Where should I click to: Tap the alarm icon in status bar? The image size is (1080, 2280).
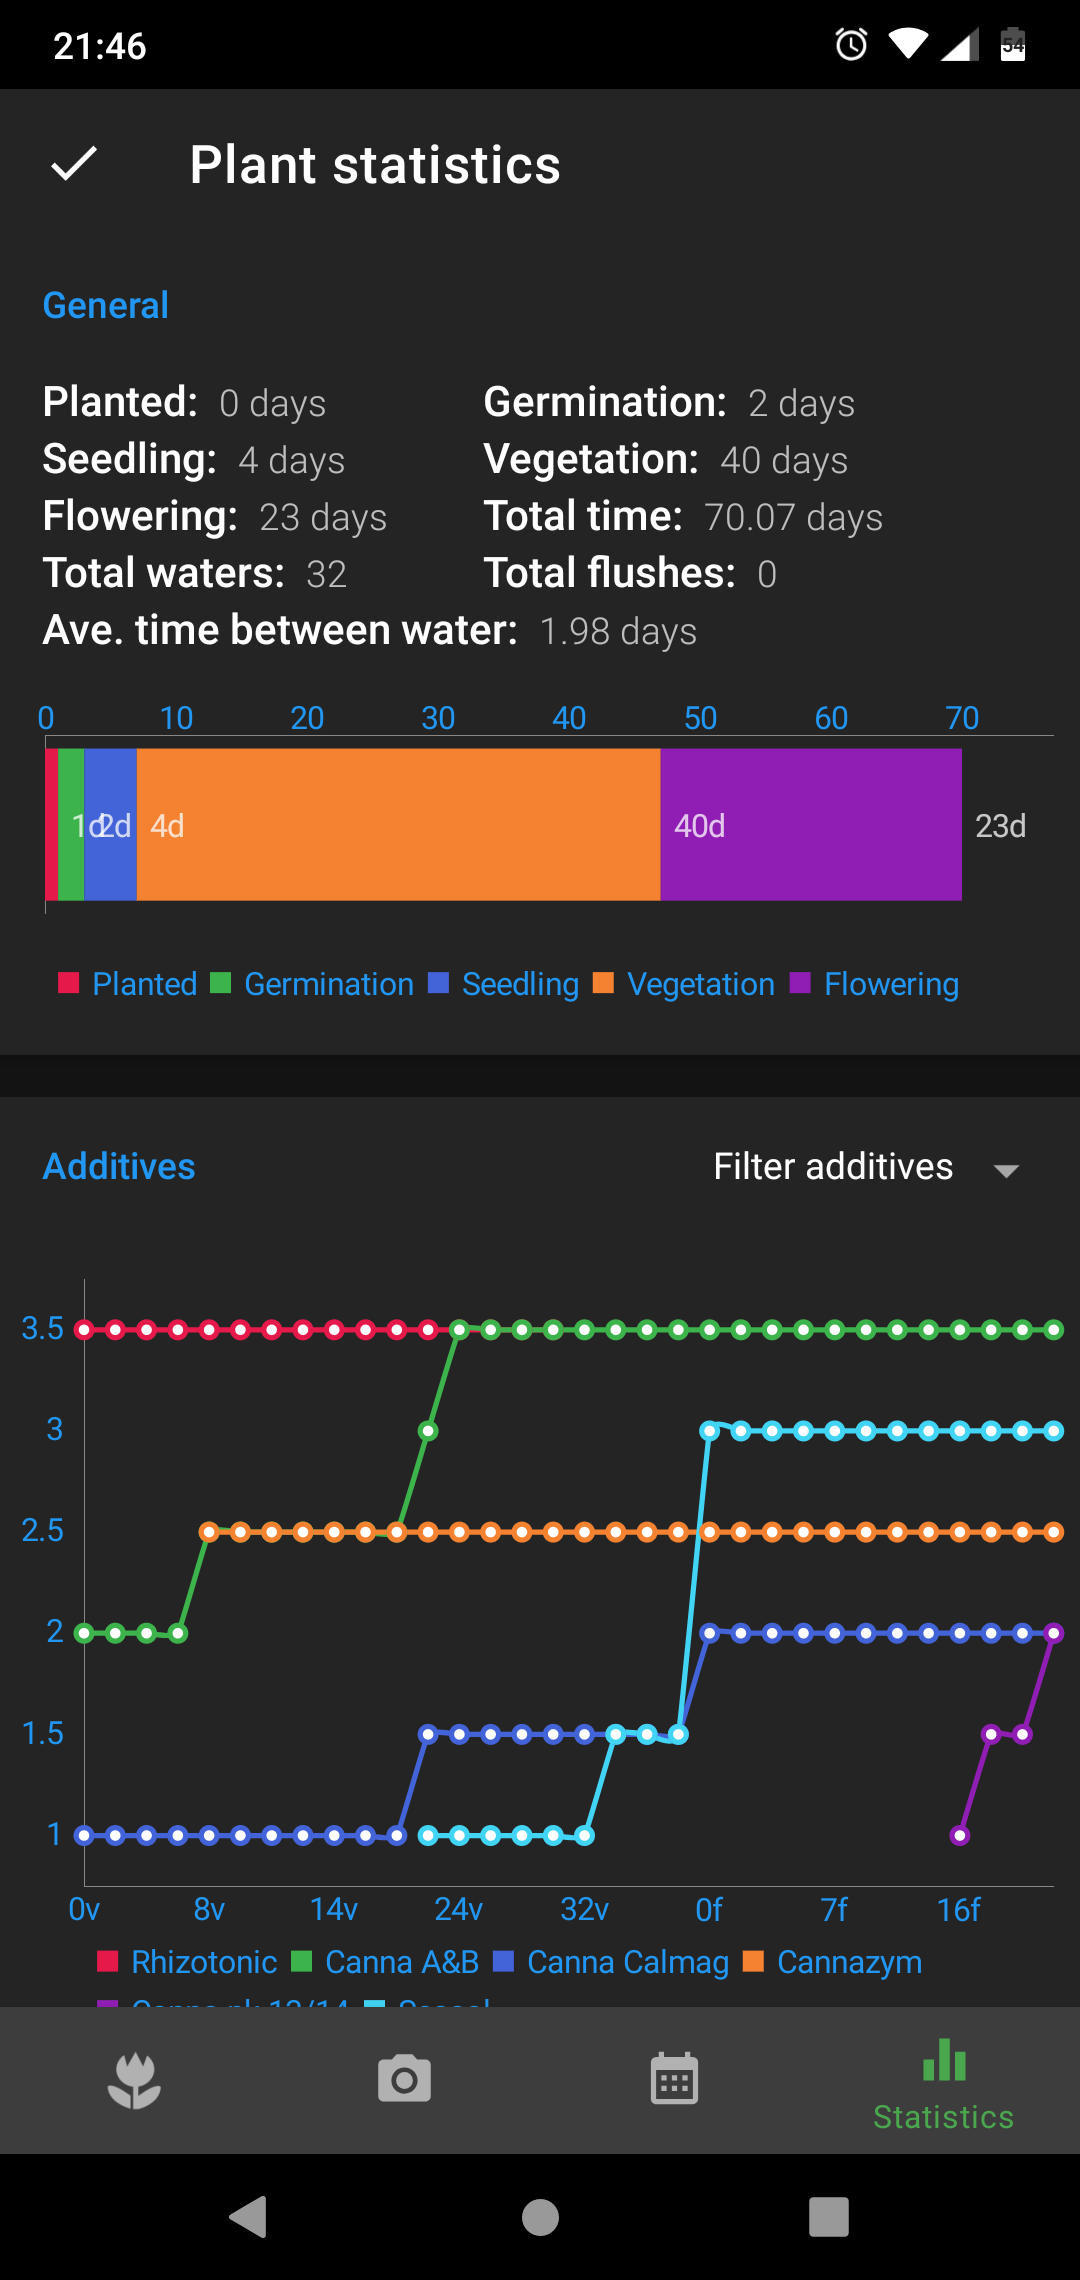851,45
